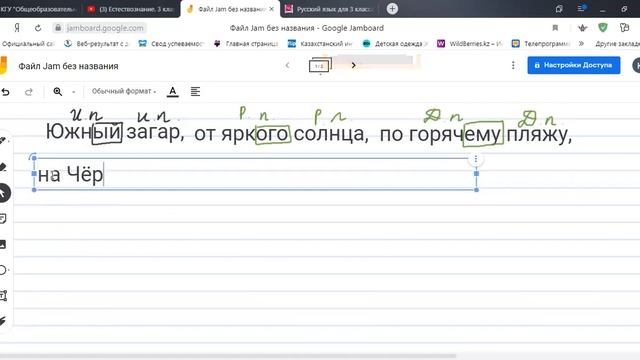Open the text box three-dot menu
The height and width of the screenshot is (360, 640).
point(476,159)
